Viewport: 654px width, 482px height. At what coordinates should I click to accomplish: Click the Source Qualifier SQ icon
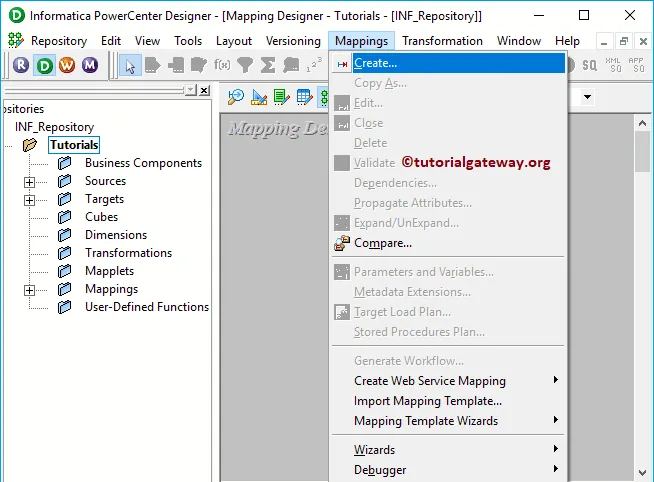coord(589,65)
